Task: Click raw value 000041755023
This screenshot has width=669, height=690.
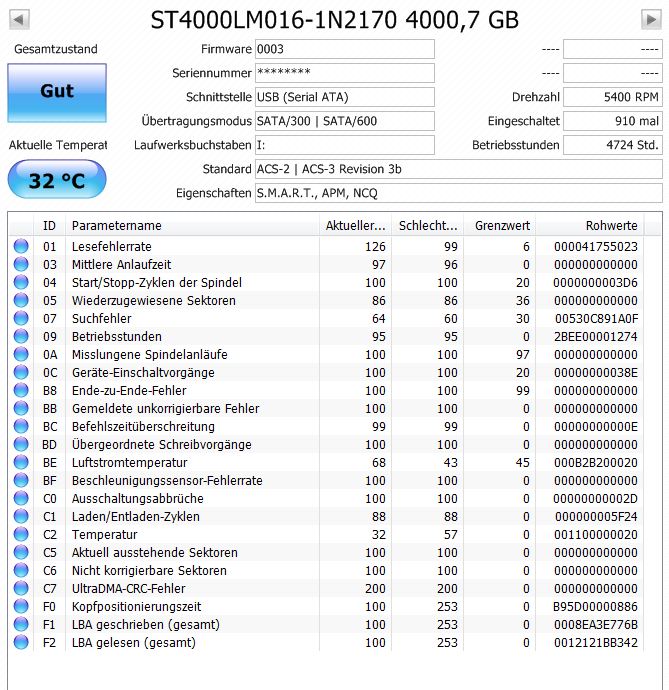Action: 596,246
